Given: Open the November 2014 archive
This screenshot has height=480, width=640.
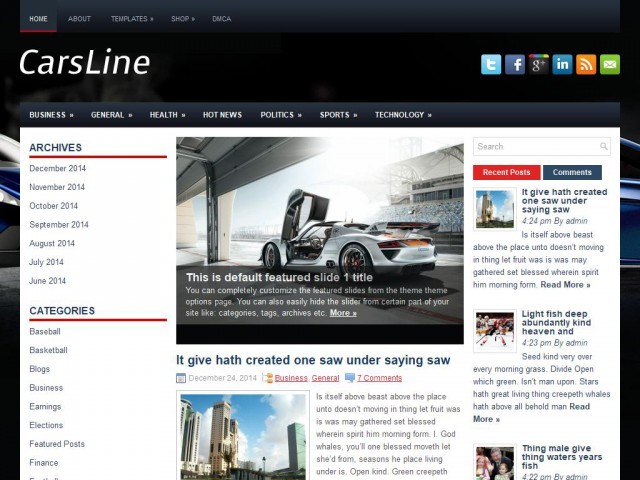Looking at the screenshot, I should pos(57,187).
